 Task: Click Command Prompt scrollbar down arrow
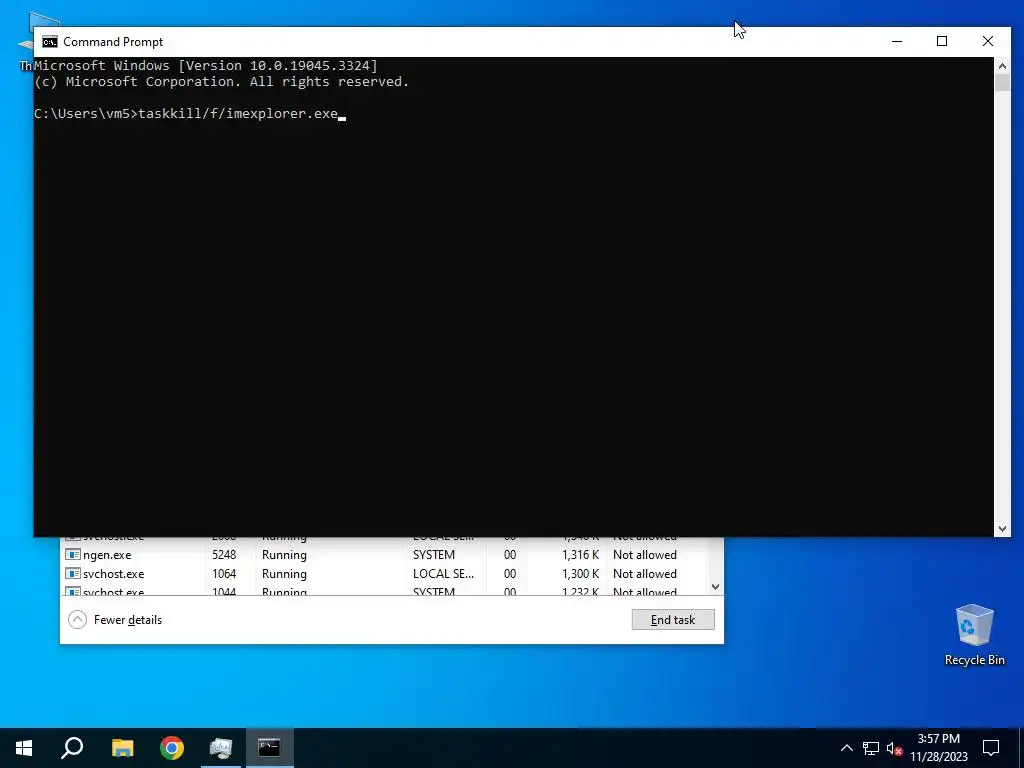click(x=1002, y=529)
